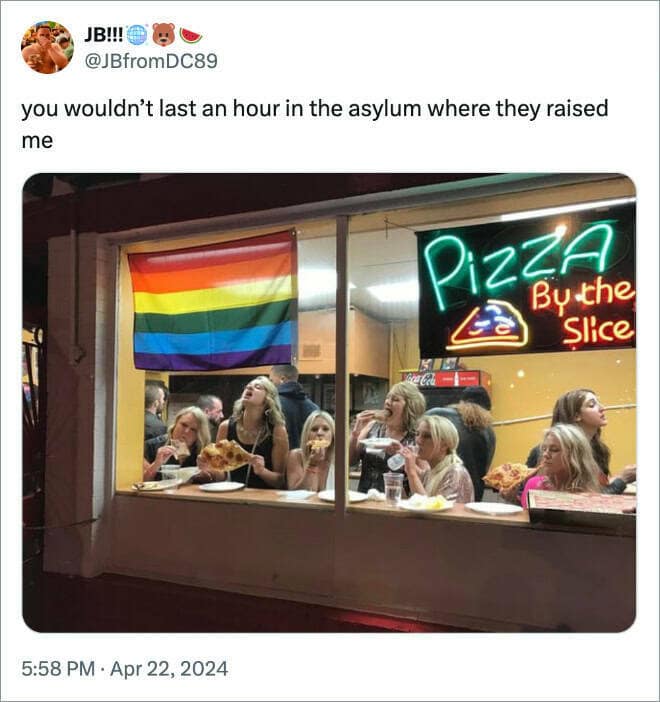Viewport: 660px width, 702px height.
Task: Click the JB!!! profile avatar picture
Action: tap(47, 47)
